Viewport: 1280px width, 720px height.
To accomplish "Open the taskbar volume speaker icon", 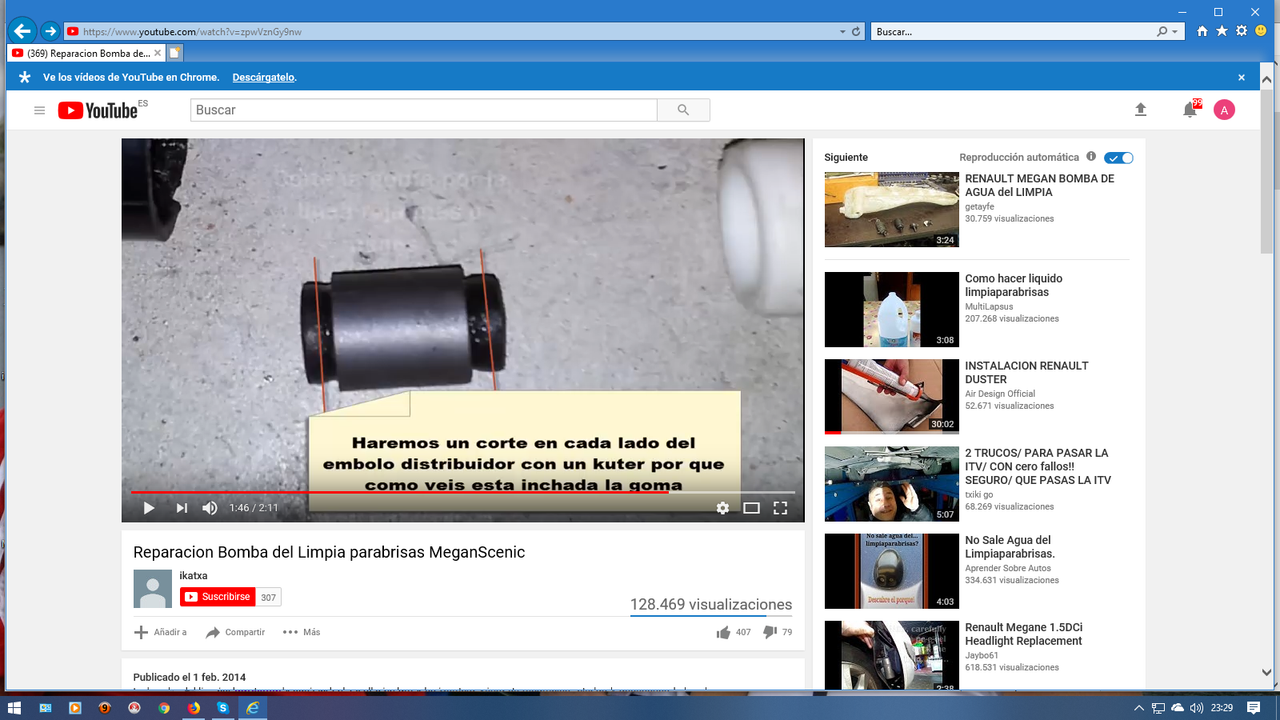I will coord(1195,707).
